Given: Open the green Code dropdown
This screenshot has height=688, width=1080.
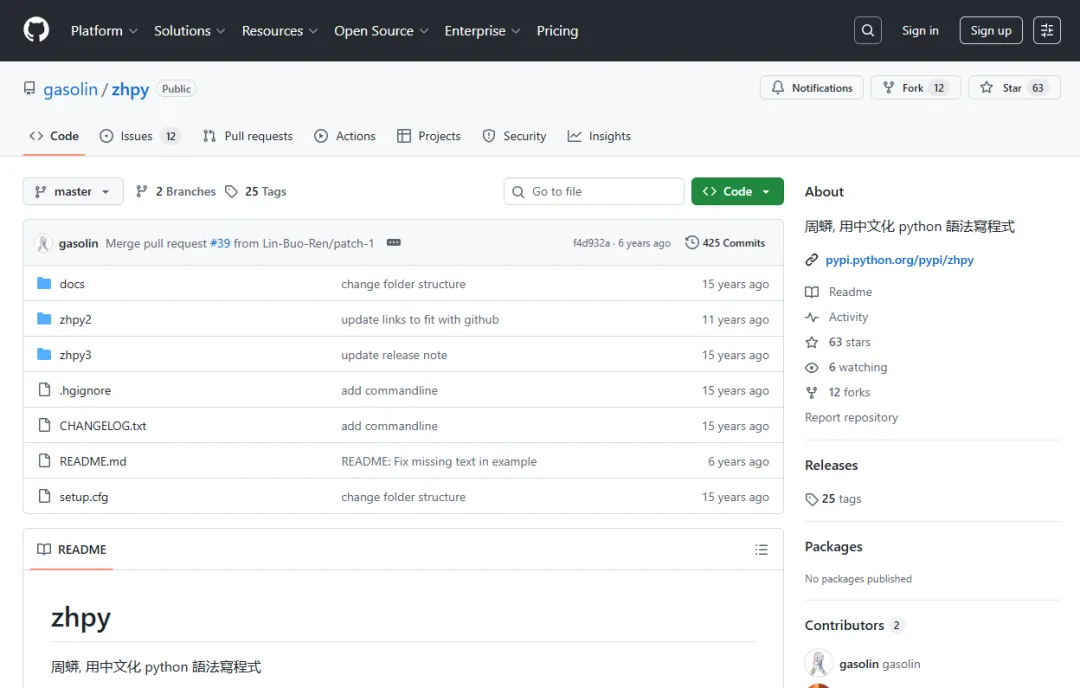Looking at the screenshot, I should click(x=737, y=191).
